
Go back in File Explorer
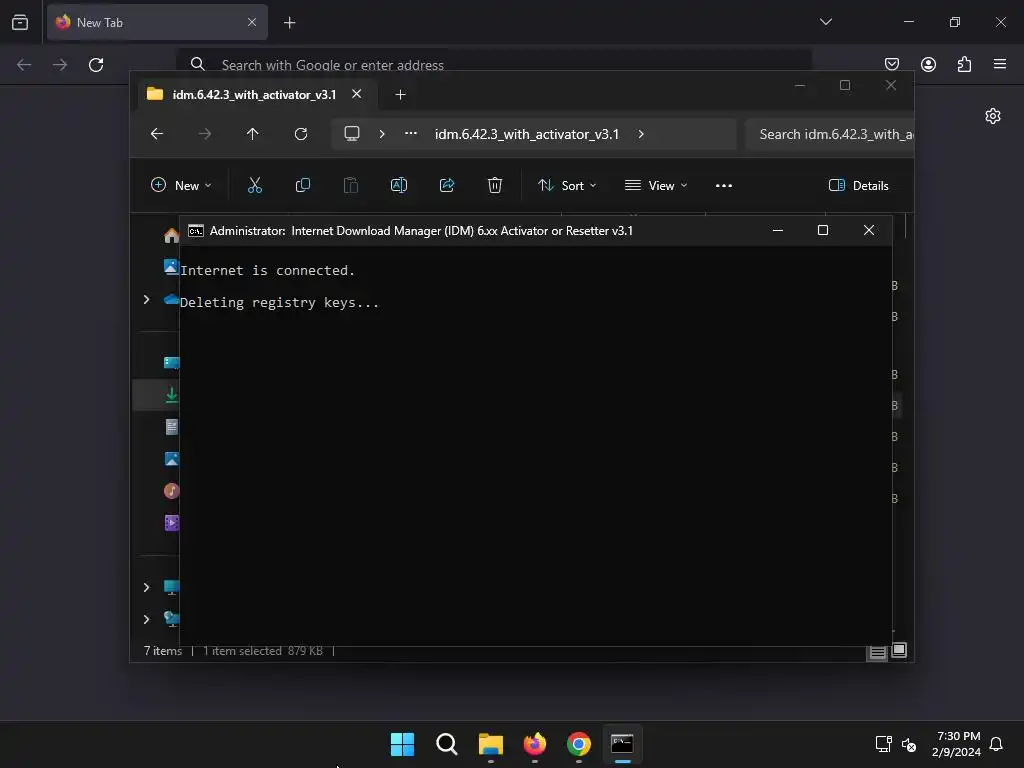(157, 134)
